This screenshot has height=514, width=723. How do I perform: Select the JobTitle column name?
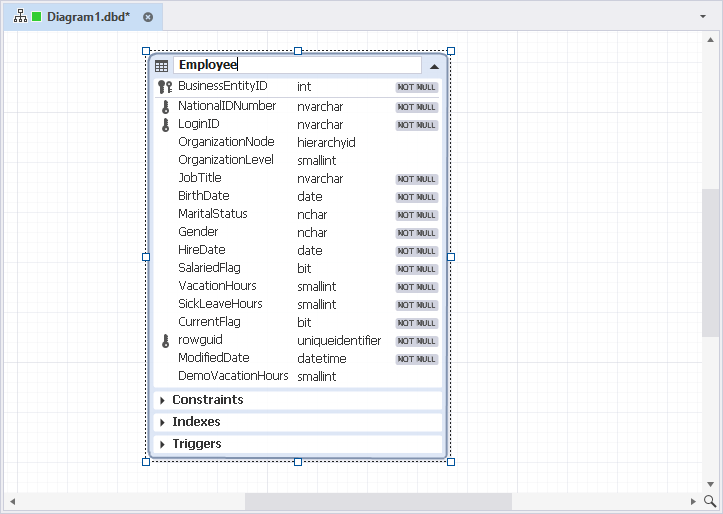[x=200, y=178]
